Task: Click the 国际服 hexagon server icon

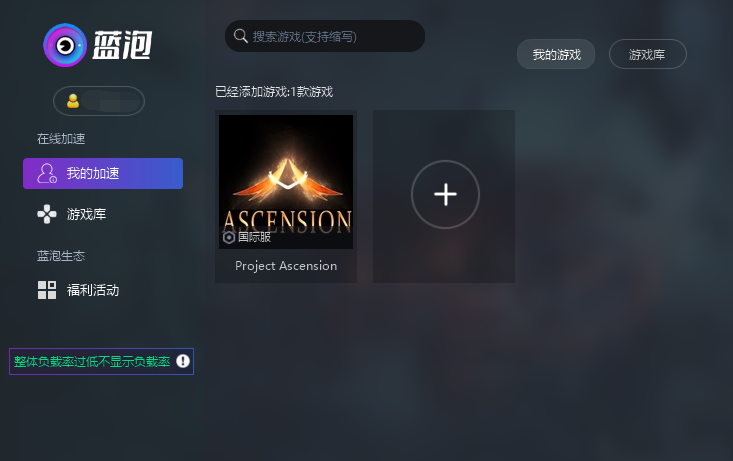Action: [229, 237]
